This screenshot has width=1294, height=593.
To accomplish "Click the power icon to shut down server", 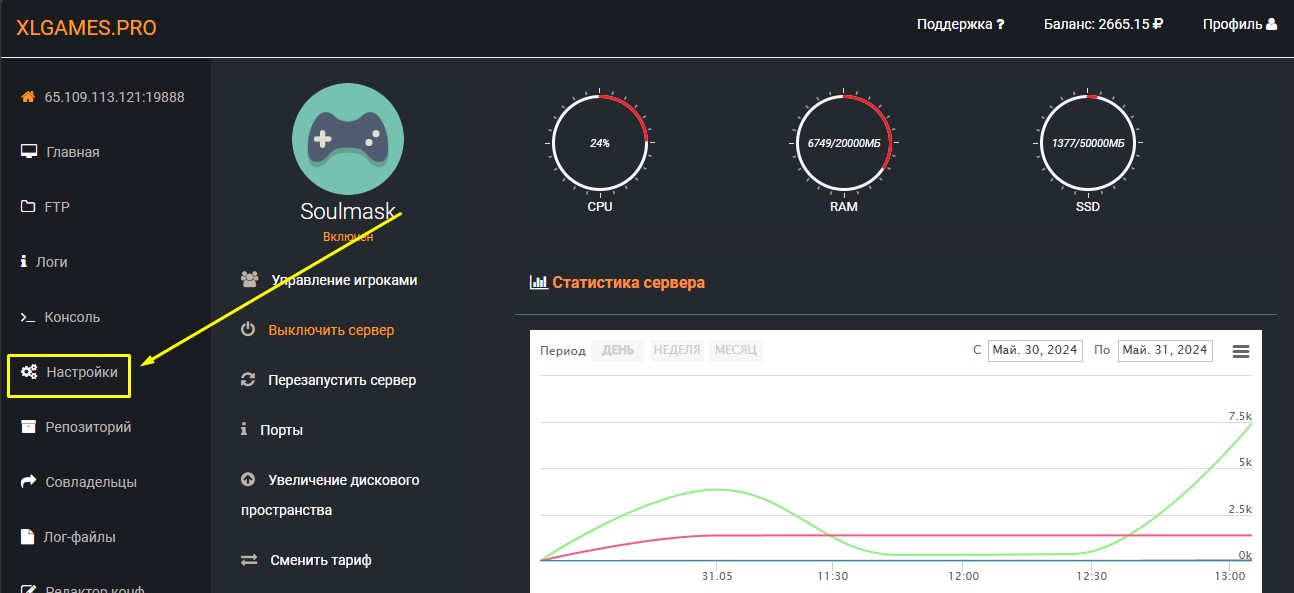I will coord(248,330).
